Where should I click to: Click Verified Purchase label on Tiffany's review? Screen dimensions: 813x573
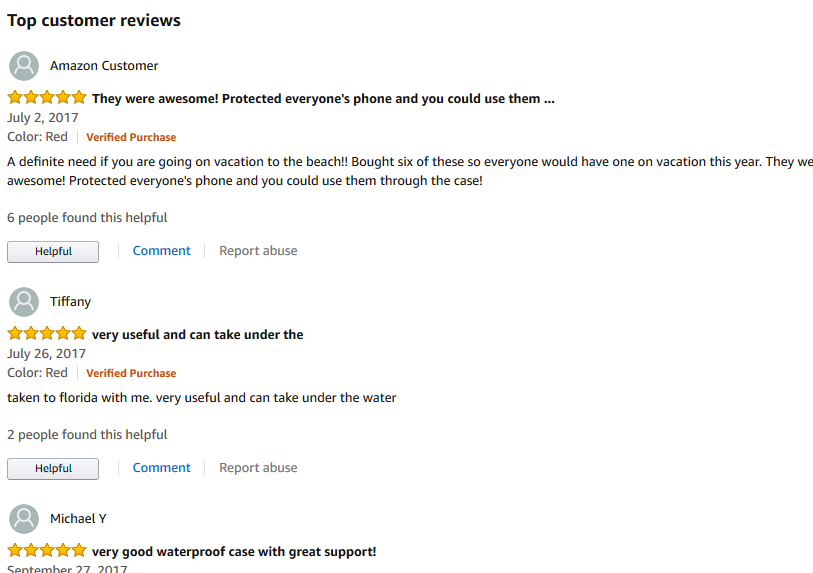coord(131,373)
